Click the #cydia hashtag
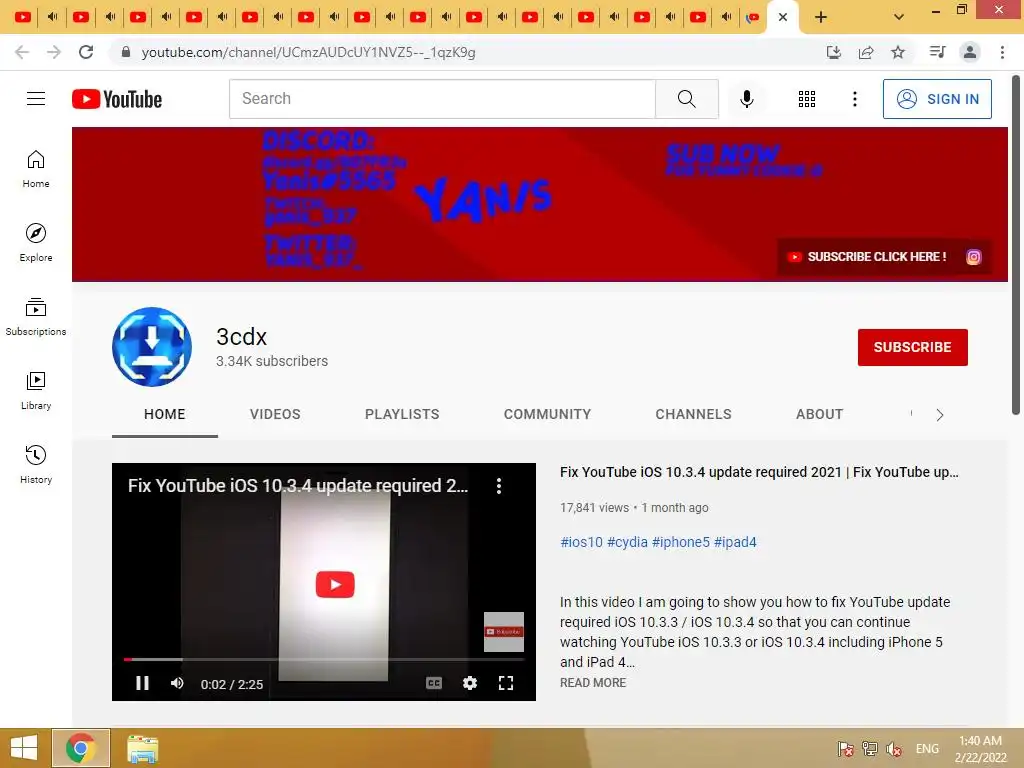 pyautogui.click(x=627, y=542)
